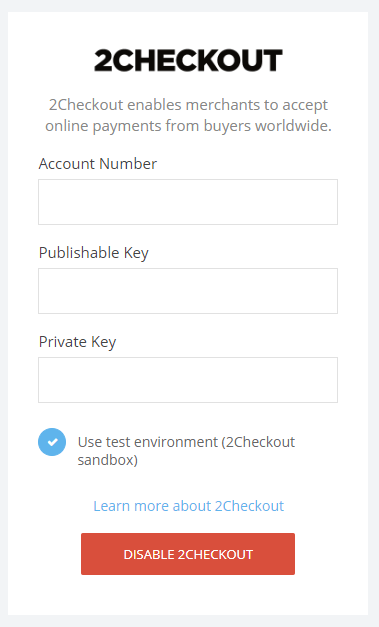The height and width of the screenshot is (627, 379).
Task: Focus the Account Number input field
Action: coord(188,202)
